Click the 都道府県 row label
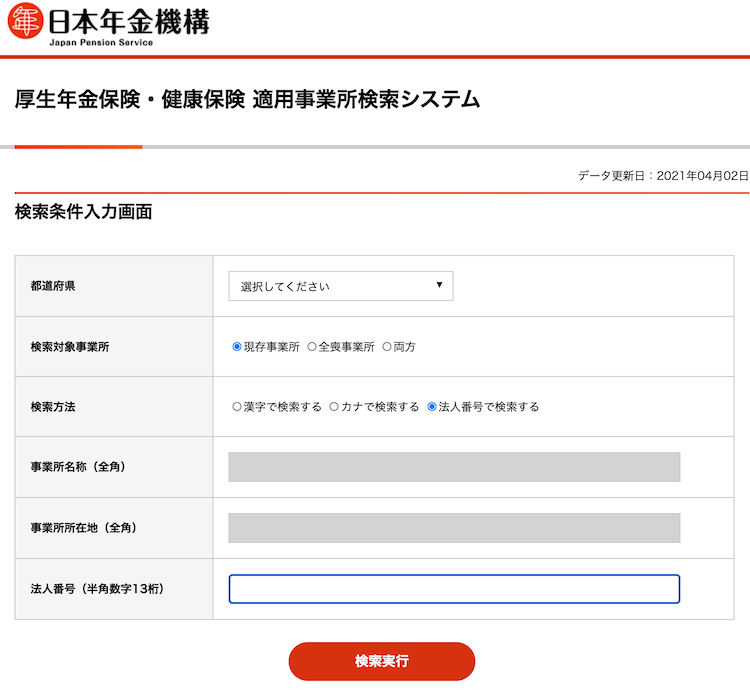Viewport: 750px width, 690px height. click(x=53, y=286)
